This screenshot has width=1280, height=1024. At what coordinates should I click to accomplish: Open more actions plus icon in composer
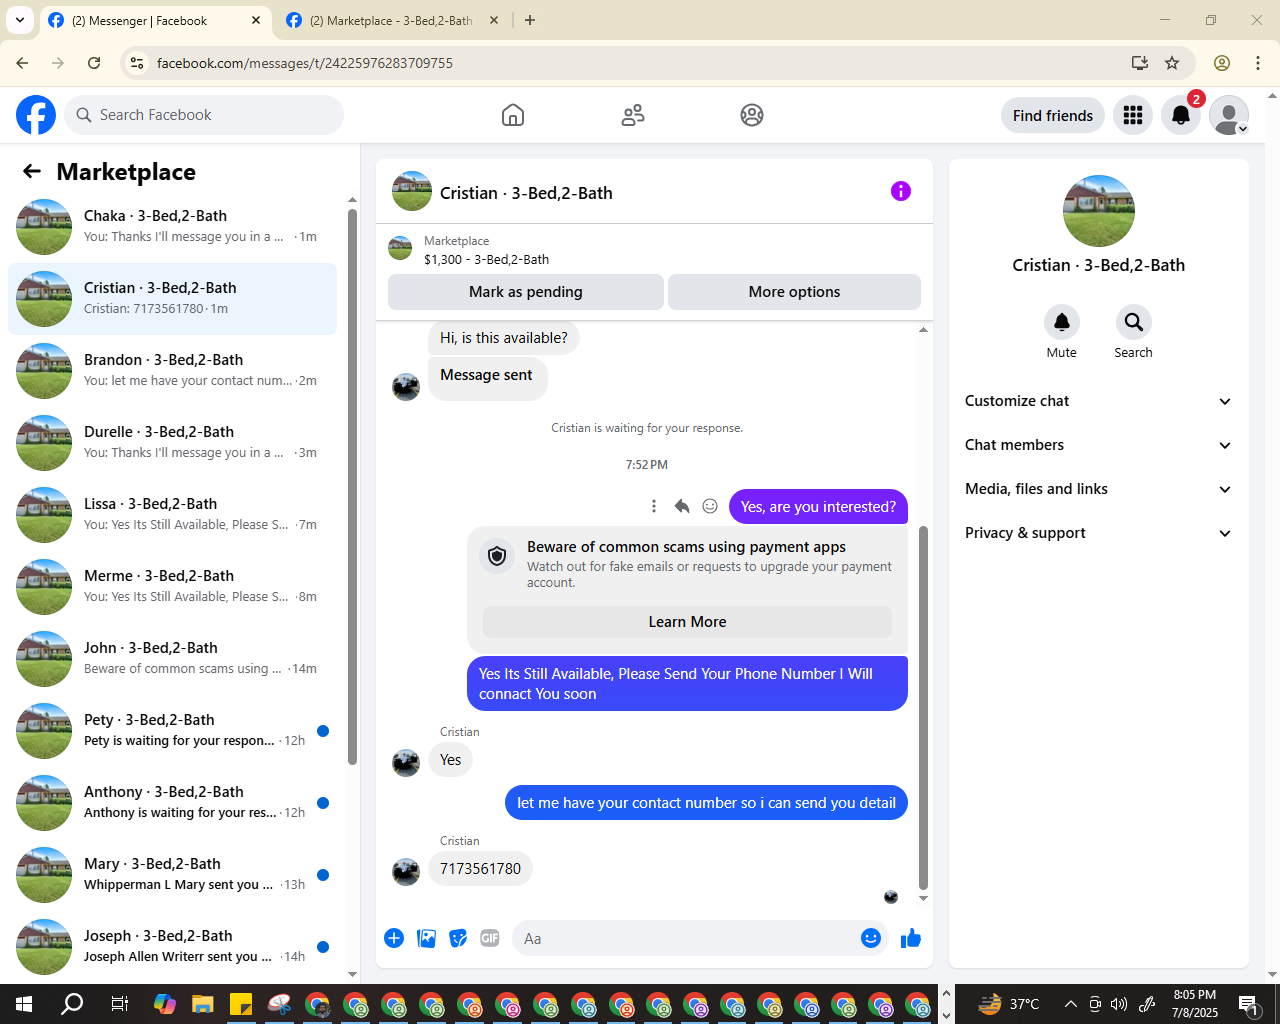tap(394, 938)
